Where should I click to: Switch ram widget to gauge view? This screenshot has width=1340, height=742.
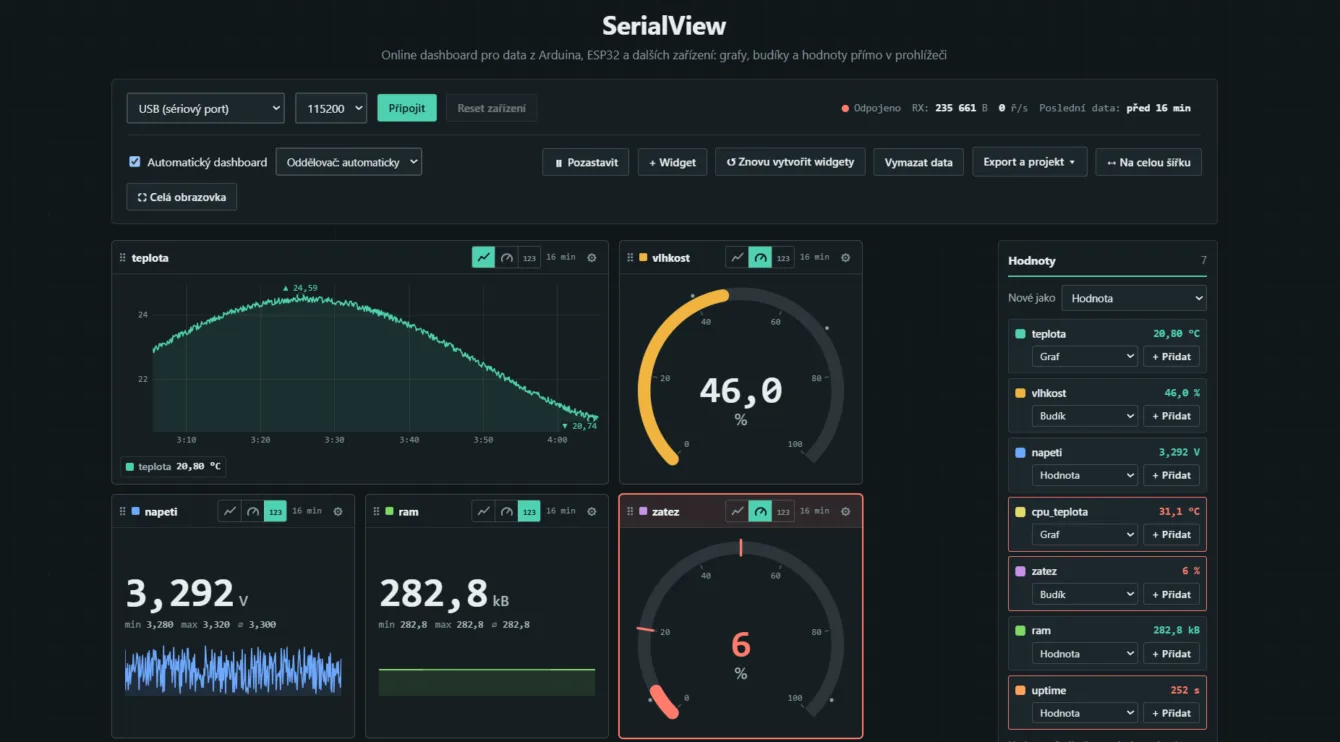pos(507,512)
